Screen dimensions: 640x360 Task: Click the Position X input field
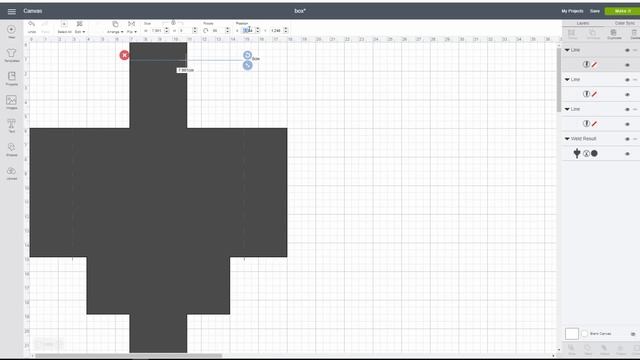click(x=248, y=31)
